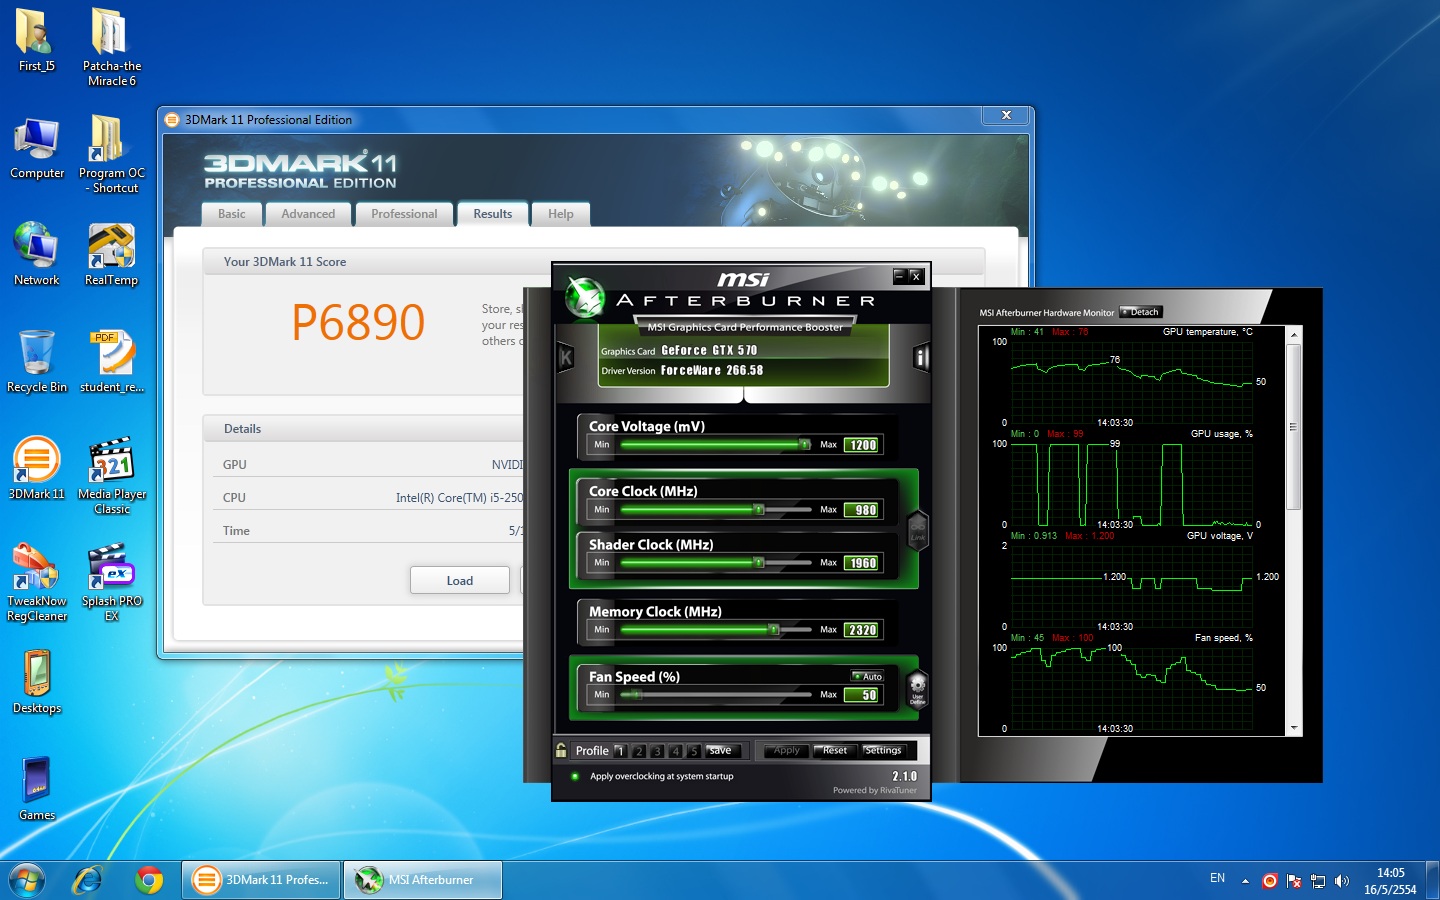Adjust the Core Voltage slider handle

[x=805, y=444]
